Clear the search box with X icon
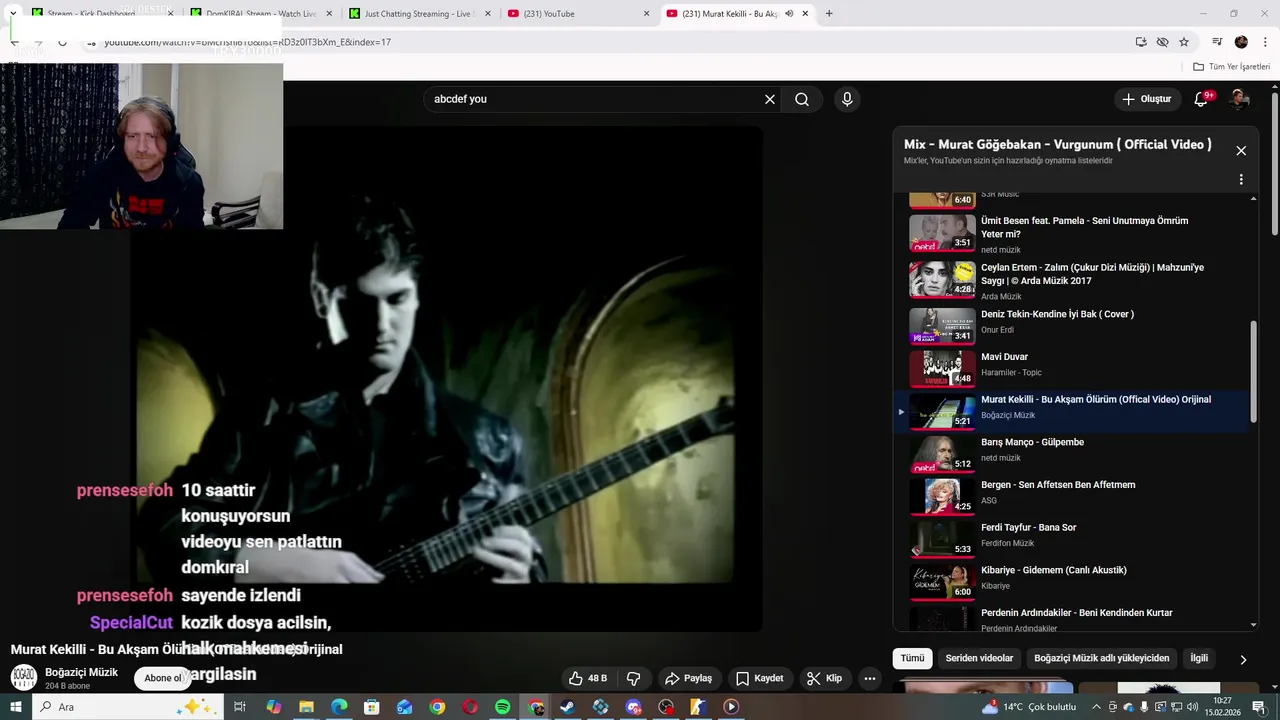 click(770, 99)
